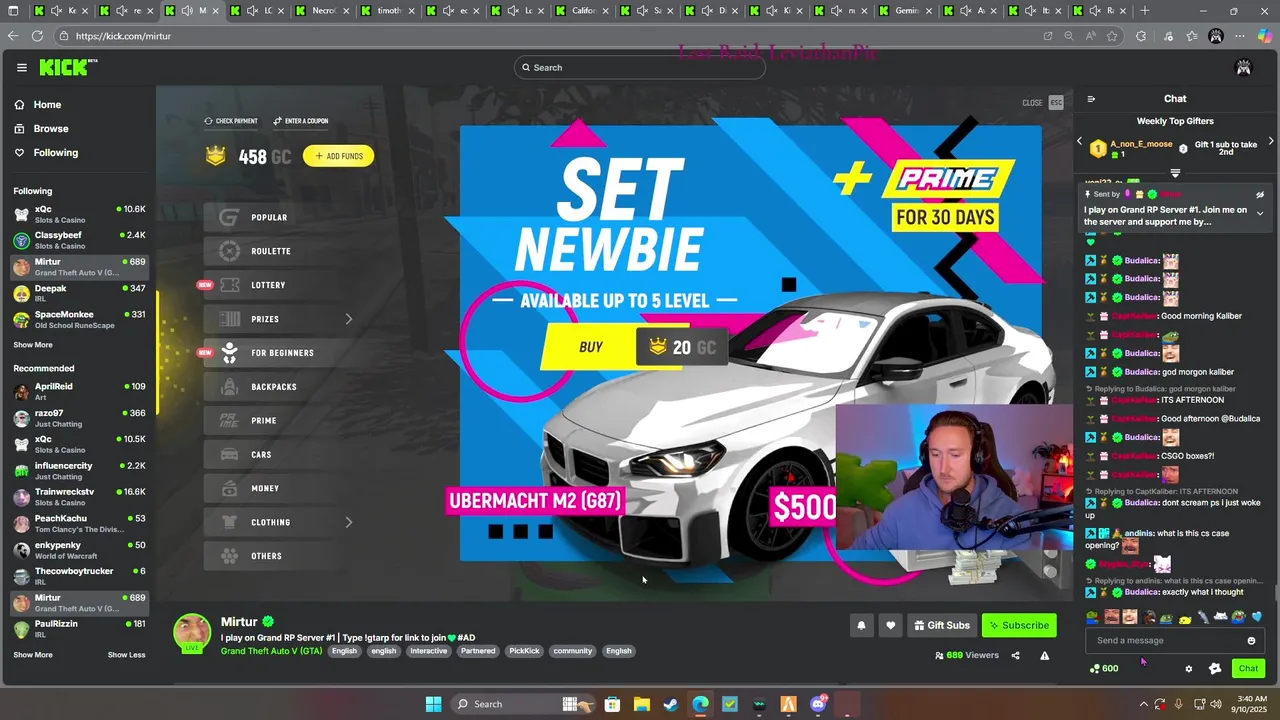This screenshot has height=720, width=1280.
Task: Open Discord from the taskbar
Action: point(818,704)
